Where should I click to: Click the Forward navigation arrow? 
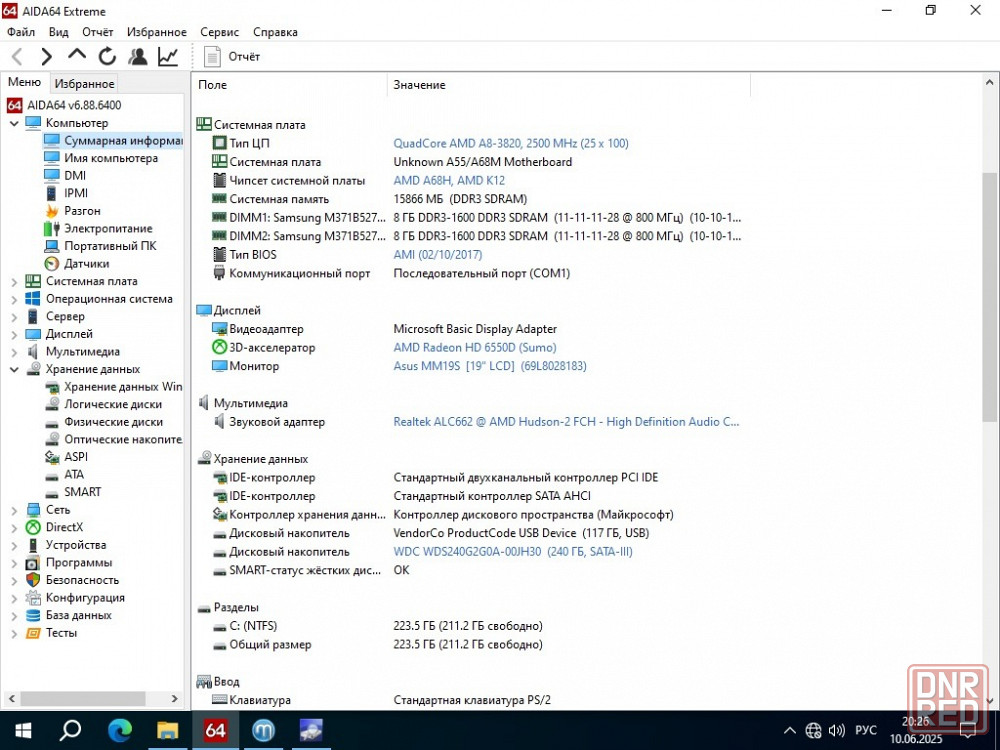(47, 57)
